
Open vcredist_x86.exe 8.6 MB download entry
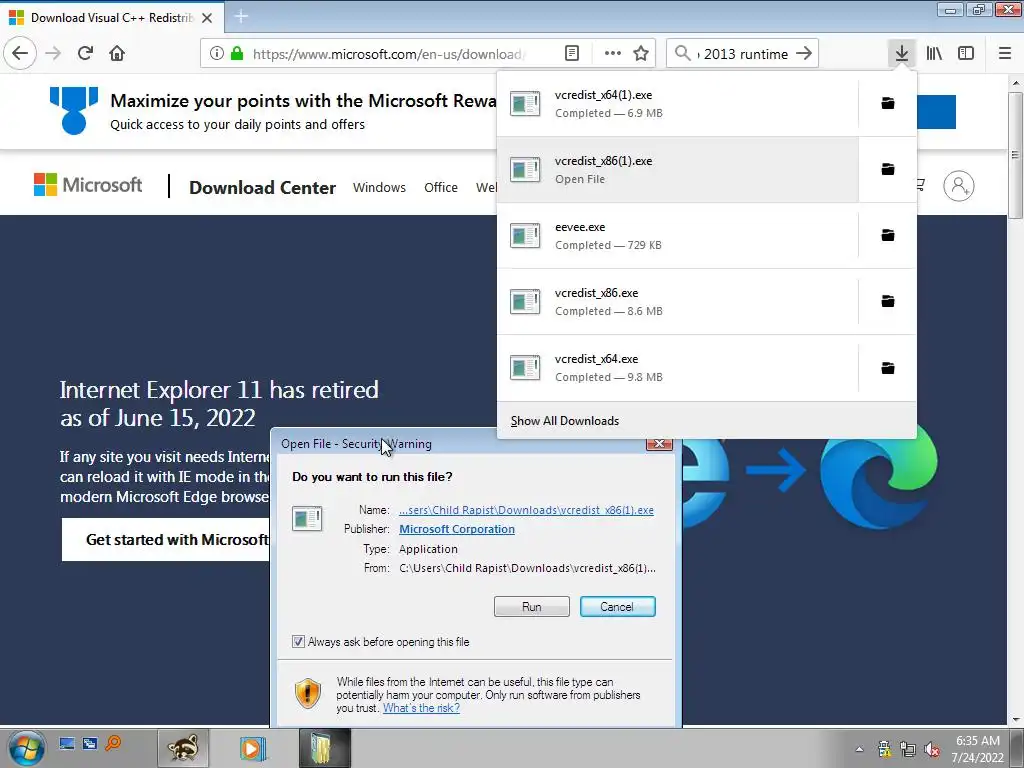pos(677,301)
